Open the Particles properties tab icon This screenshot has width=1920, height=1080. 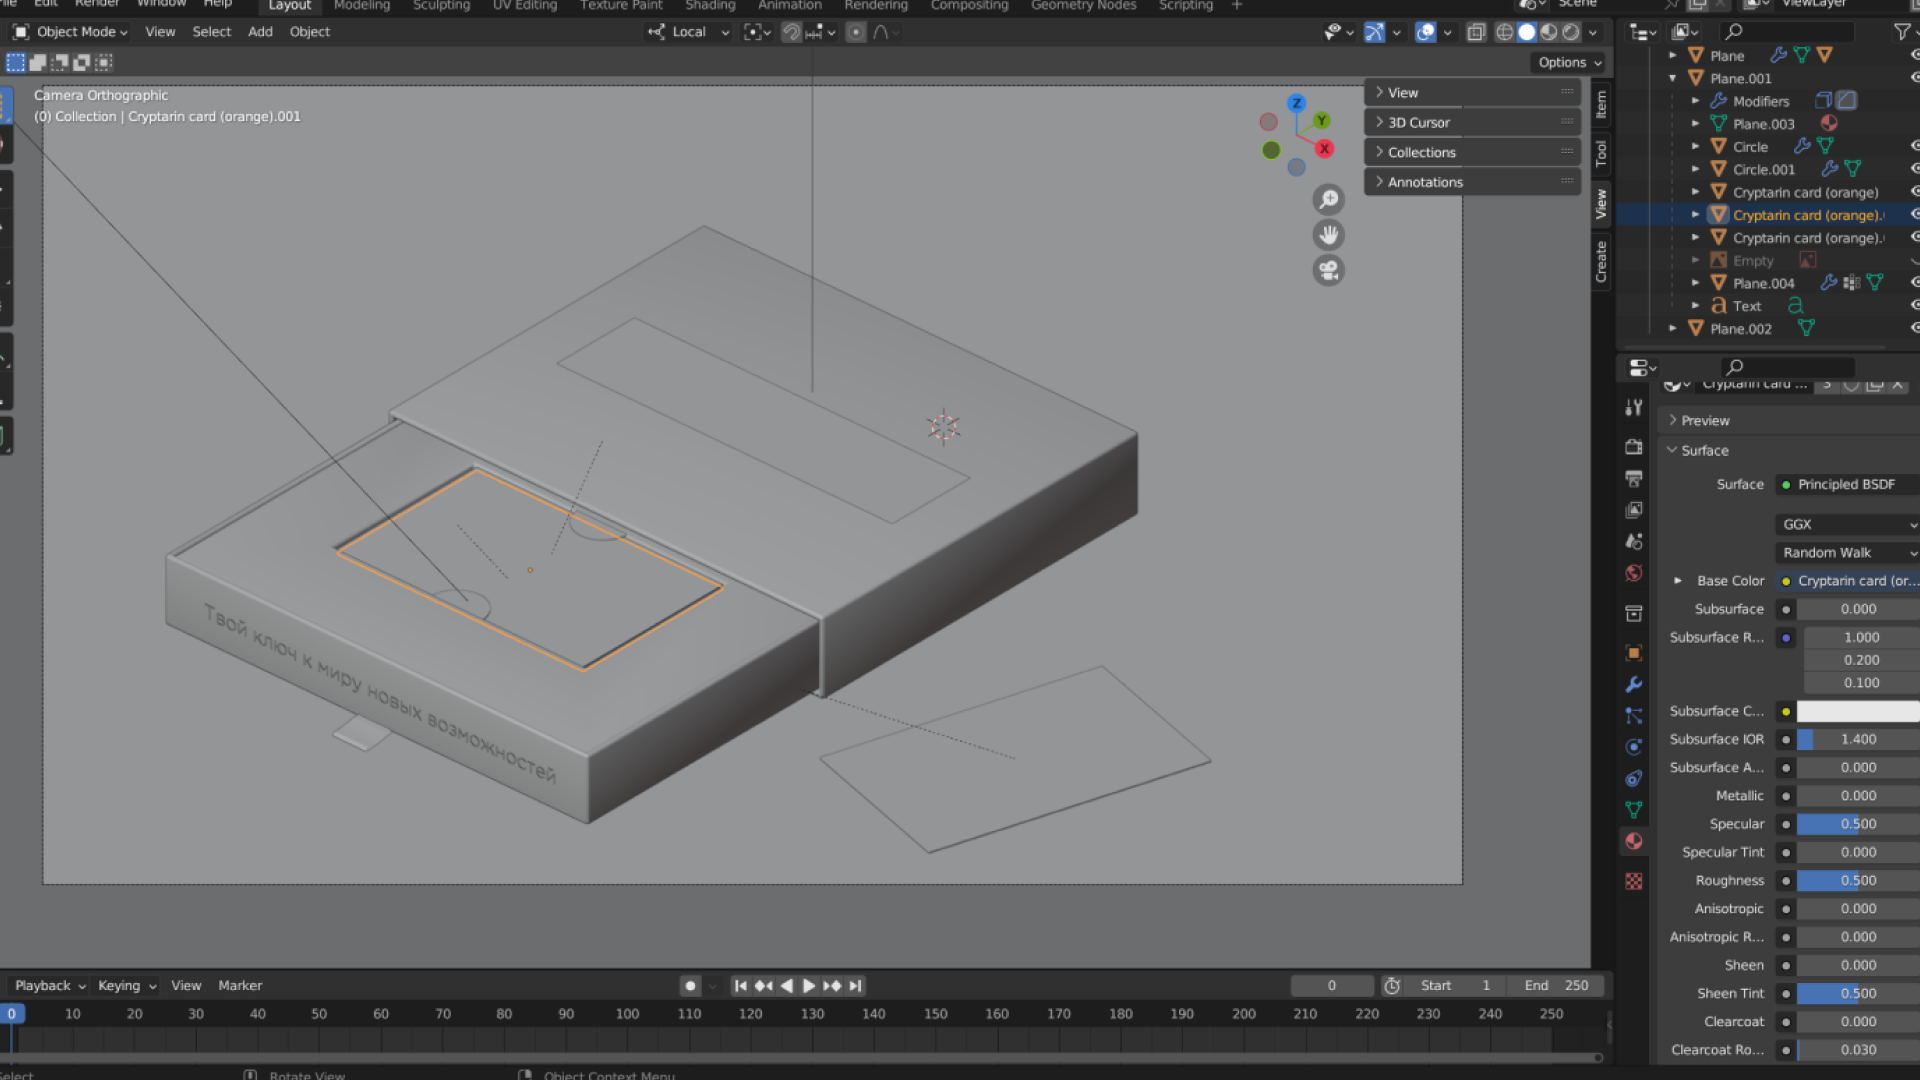click(1634, 716)
